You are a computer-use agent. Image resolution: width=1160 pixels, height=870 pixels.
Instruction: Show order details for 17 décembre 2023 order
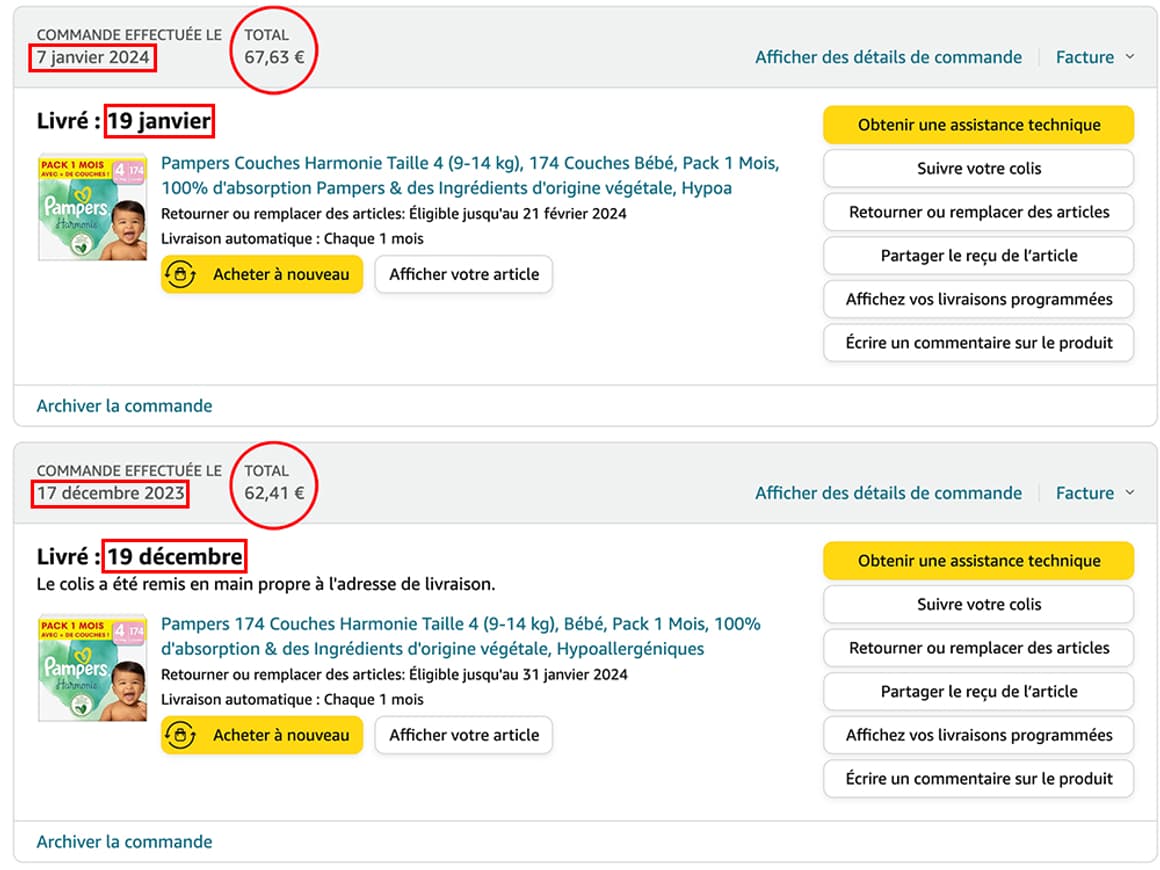pyautogui.click(x=888, y=493)
